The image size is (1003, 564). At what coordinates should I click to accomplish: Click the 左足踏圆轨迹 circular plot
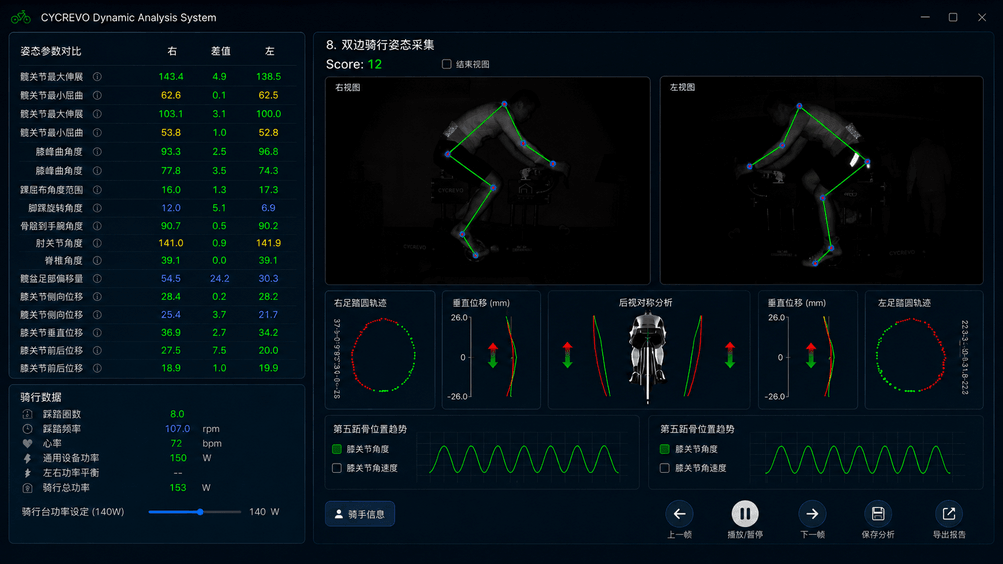pos(911,355)
